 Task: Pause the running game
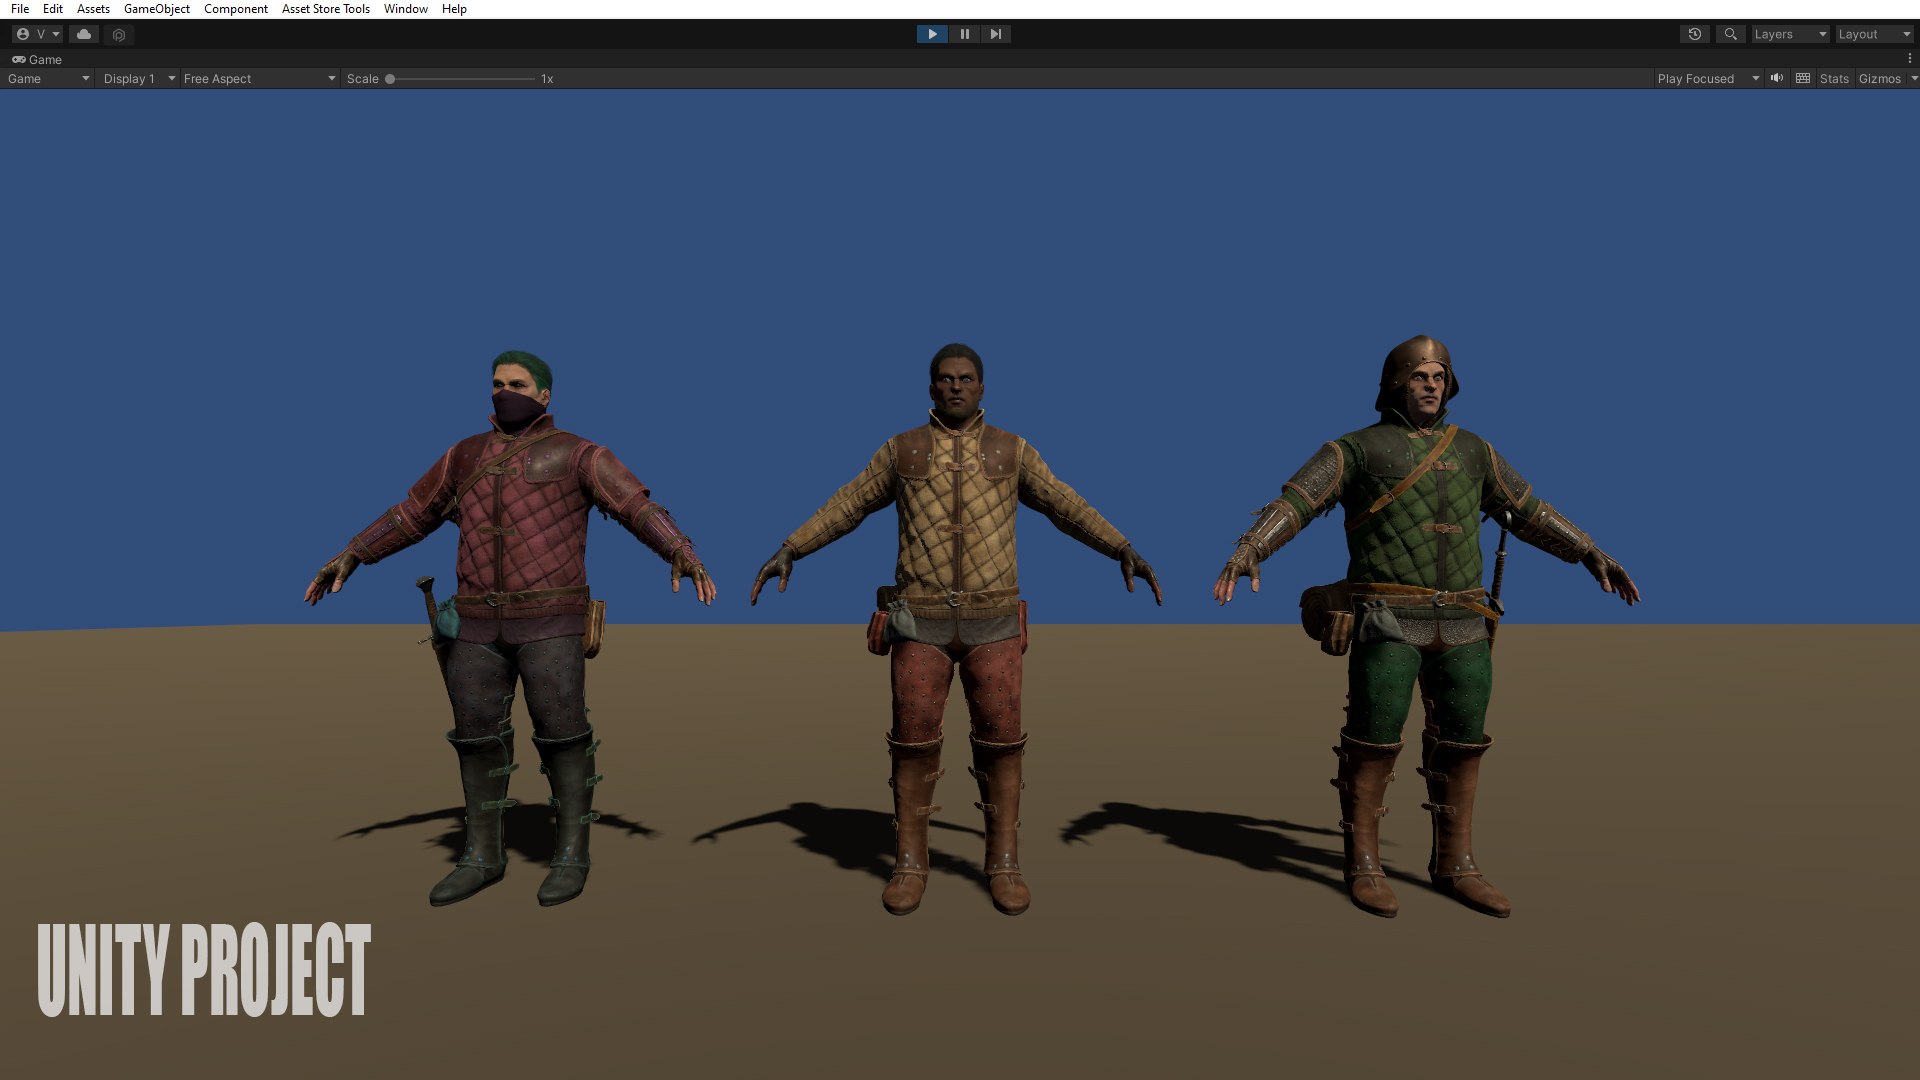point(964,34)
